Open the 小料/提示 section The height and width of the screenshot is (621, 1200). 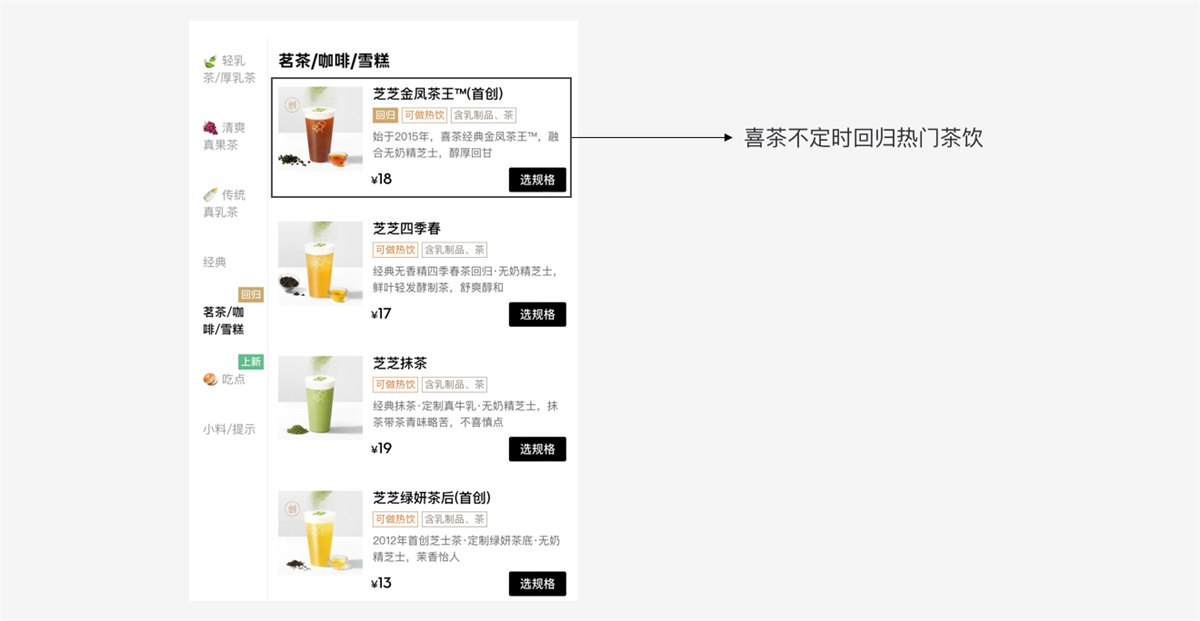[228, 430]
